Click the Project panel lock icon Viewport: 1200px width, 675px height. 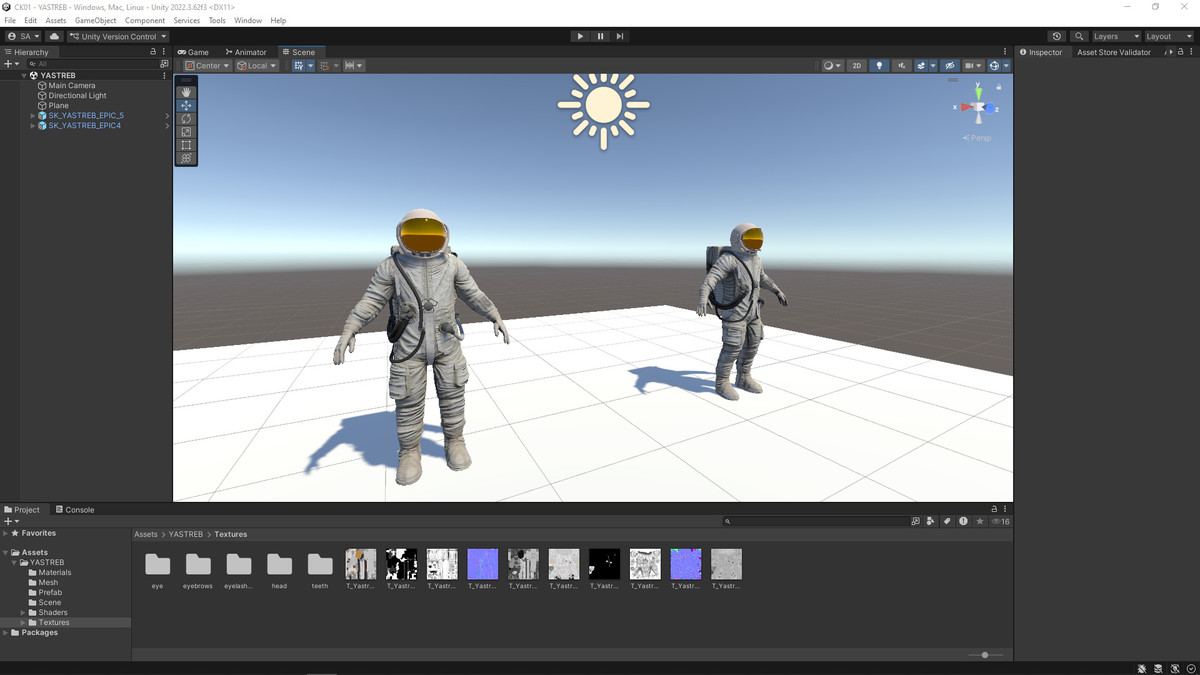click(x=994, y=509)
